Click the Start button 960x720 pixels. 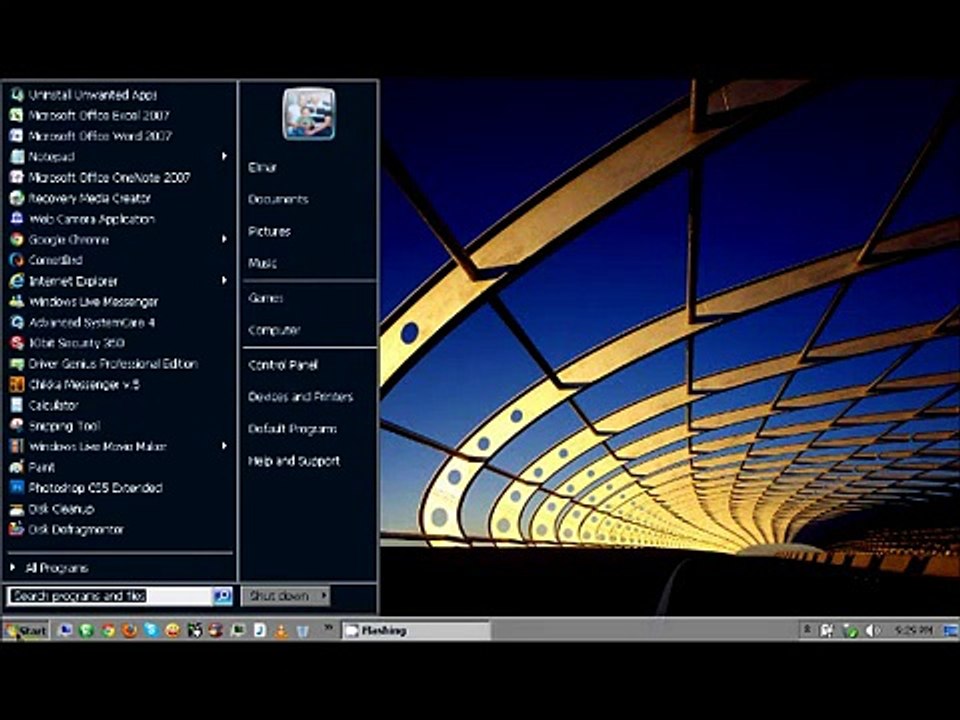[x=26, y=631]
